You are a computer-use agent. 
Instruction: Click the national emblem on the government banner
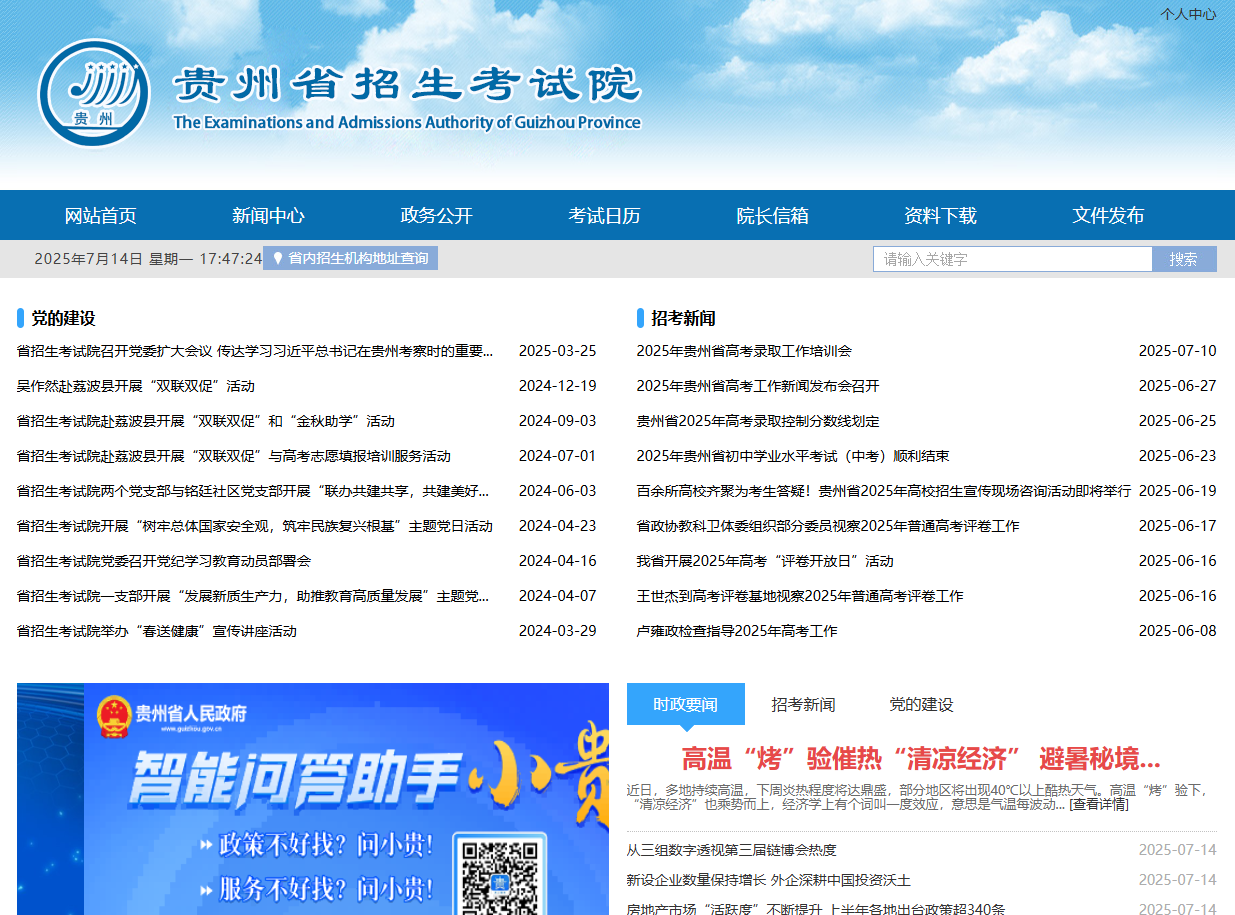click(x=113, y=718)
